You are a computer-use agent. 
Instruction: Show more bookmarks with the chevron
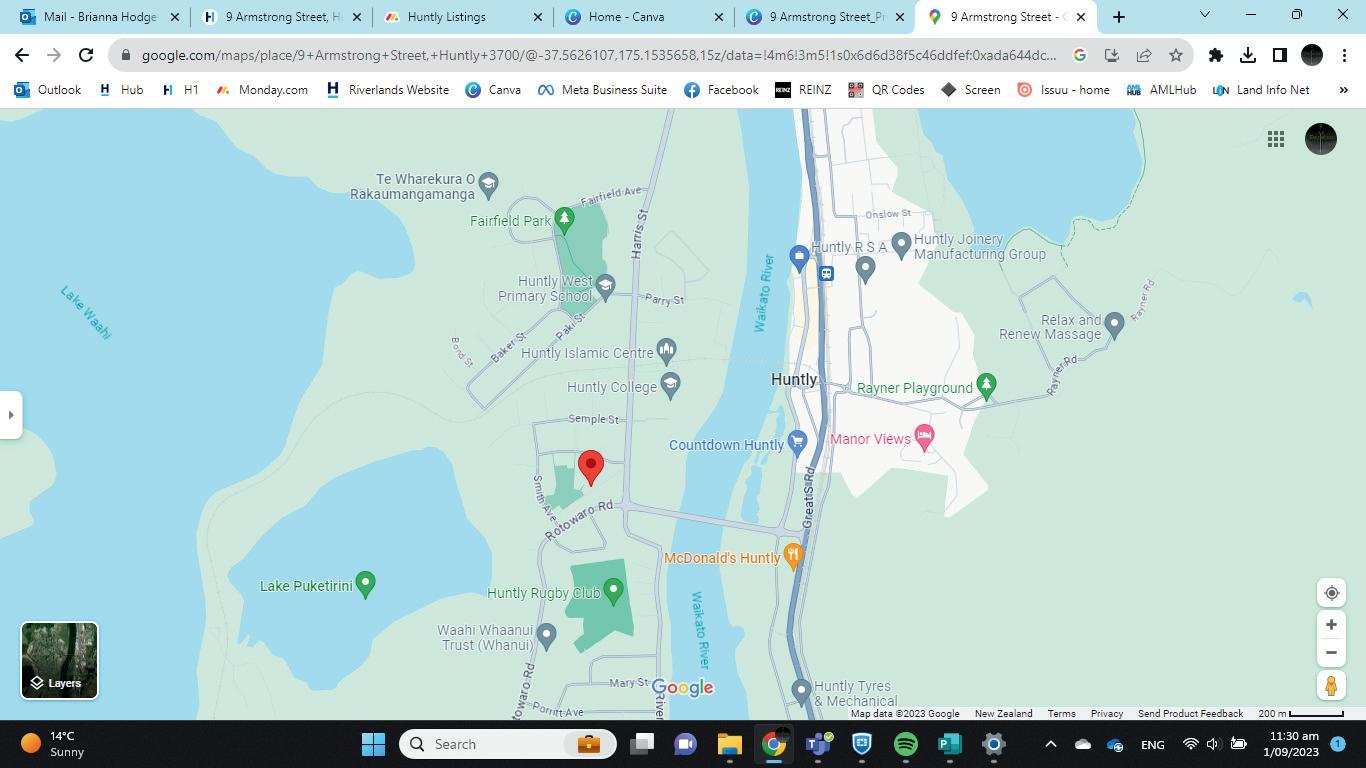pyautogui.click(x=1343, y=90)
